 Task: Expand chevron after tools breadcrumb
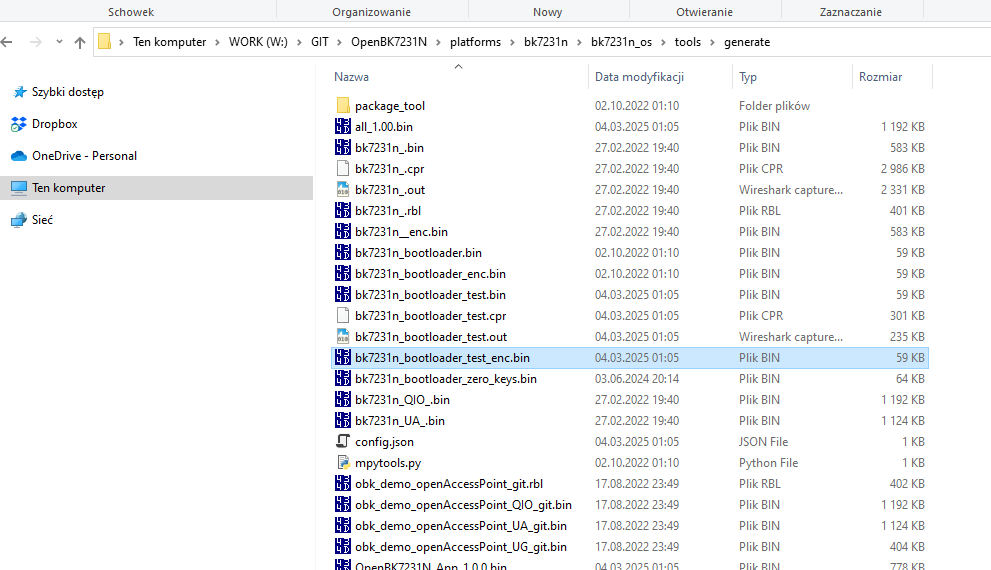click(712, 42)
